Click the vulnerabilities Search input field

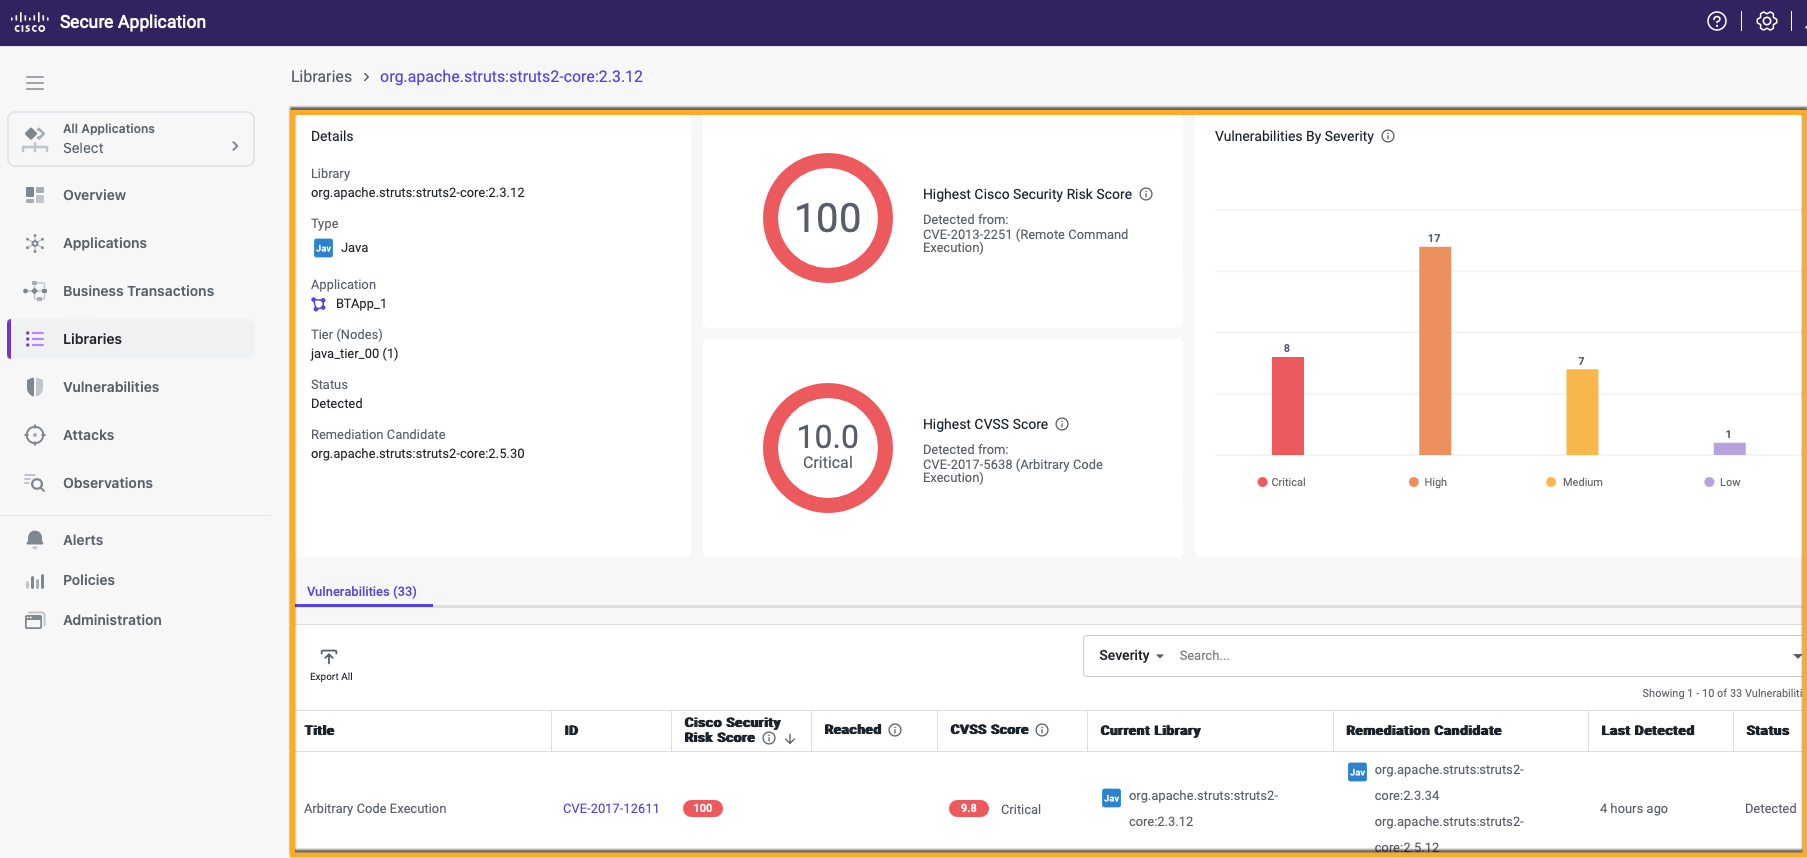point(1480,656)
